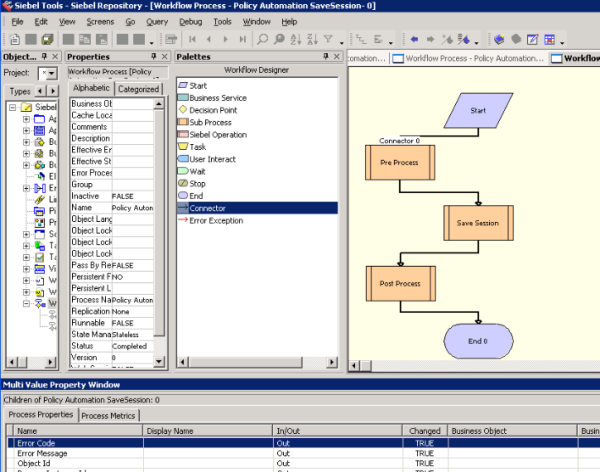Click the blue back arrow icon
The width and height of the screenshot is (600, 472).
click(414, 39)
